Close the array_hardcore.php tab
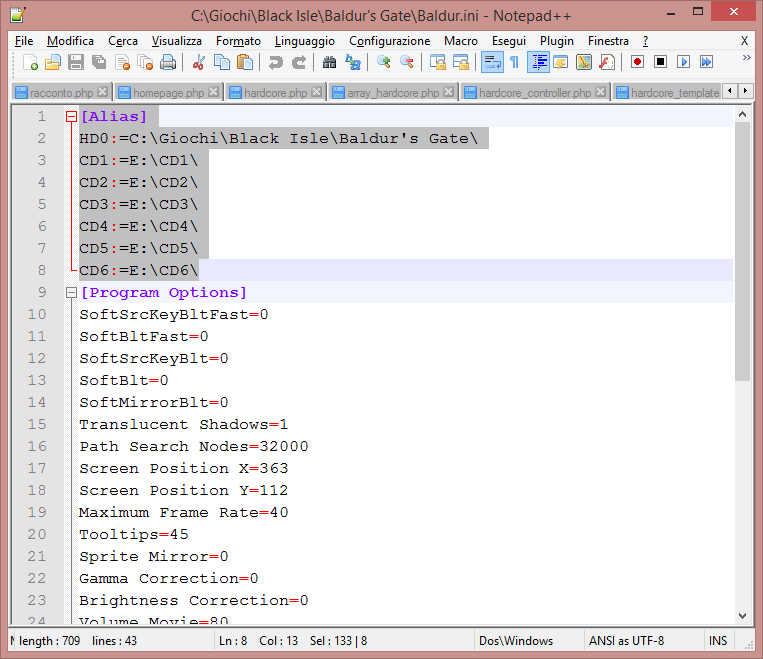Image resolution: width=763 pixels, height=659 pixels. 449,92
